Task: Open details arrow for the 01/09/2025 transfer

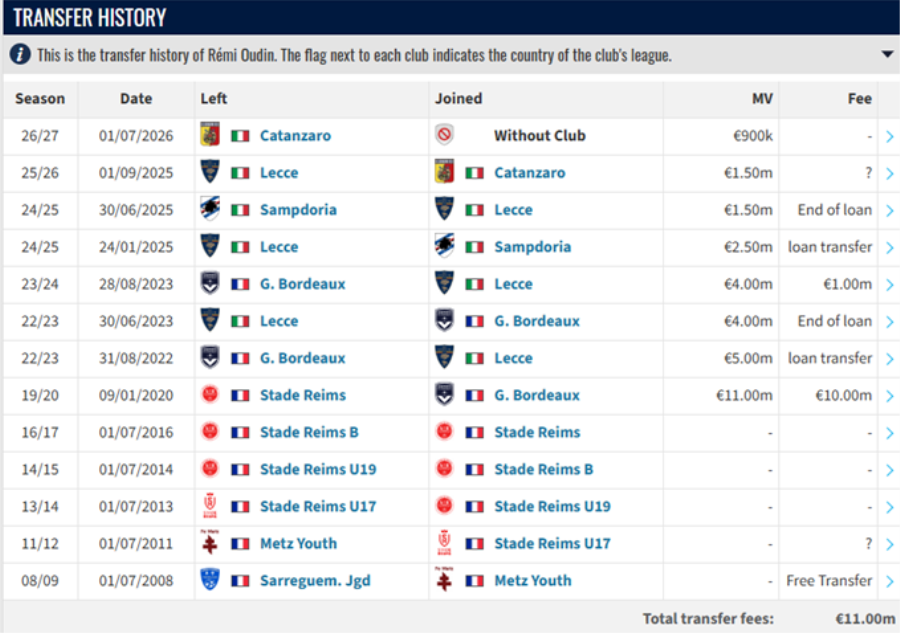Action: coord(889,173)
